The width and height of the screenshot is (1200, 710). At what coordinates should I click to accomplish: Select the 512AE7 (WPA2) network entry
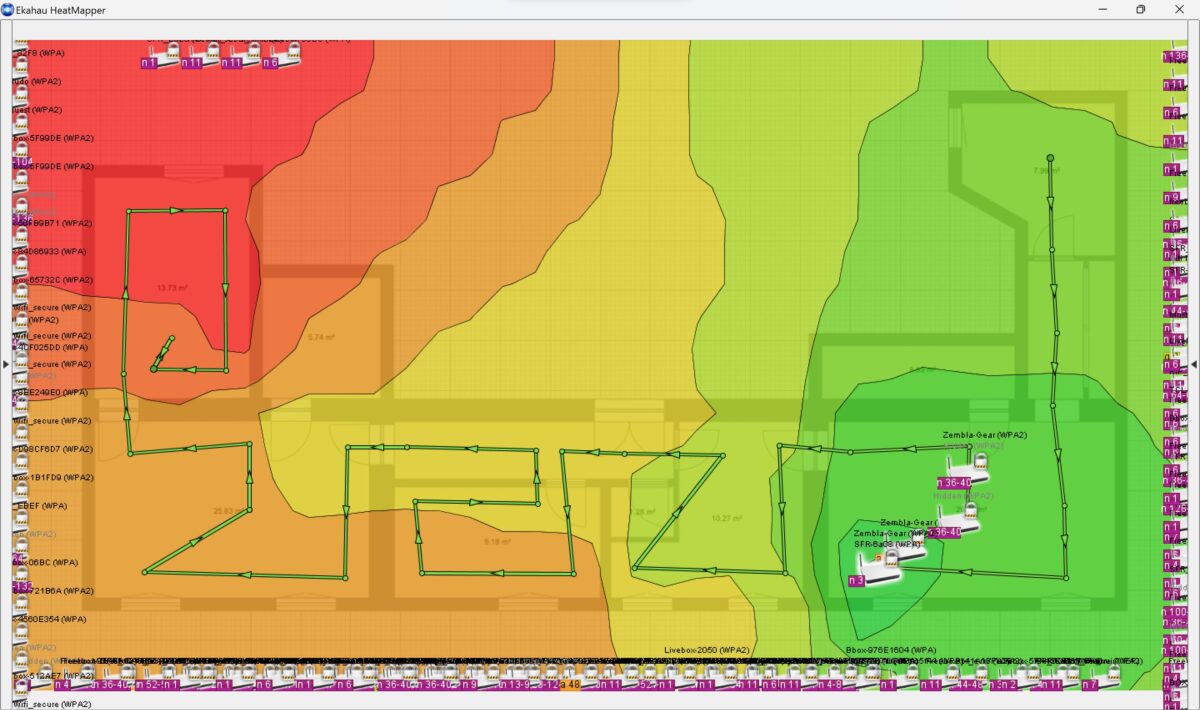(x=52, y=676)
